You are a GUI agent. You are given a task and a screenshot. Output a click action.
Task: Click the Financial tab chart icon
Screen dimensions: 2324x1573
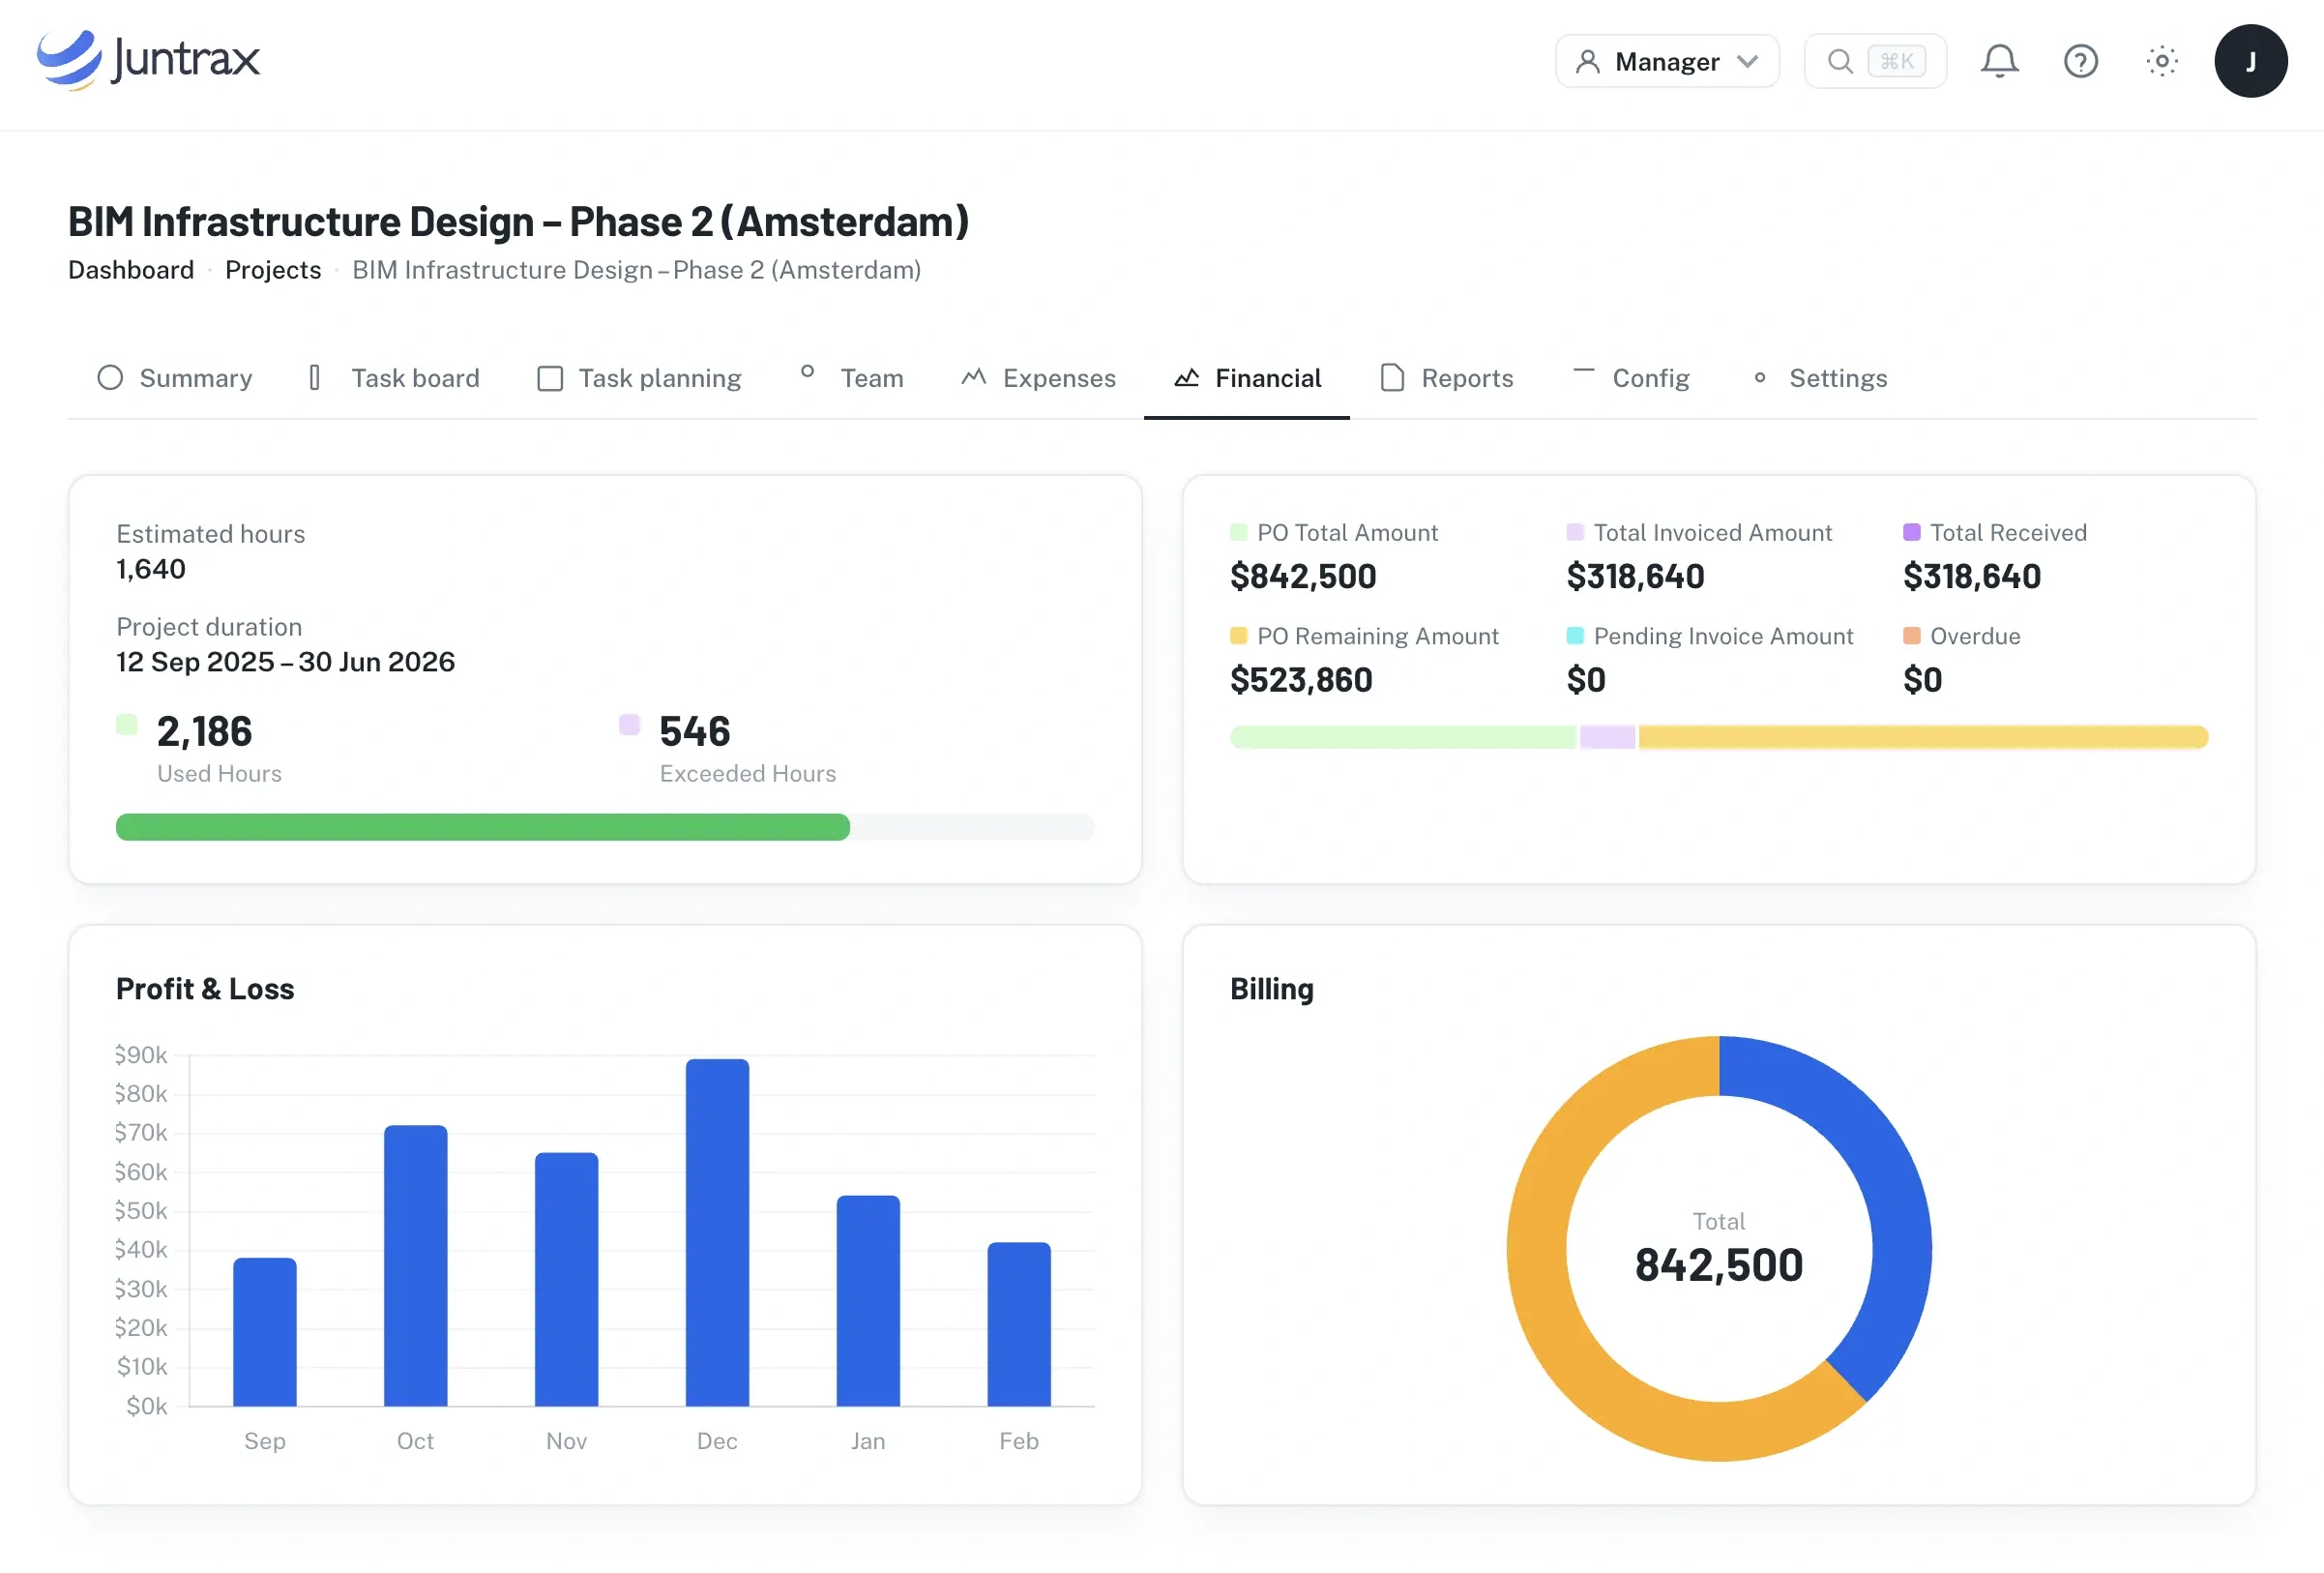tap(1186, 378)
